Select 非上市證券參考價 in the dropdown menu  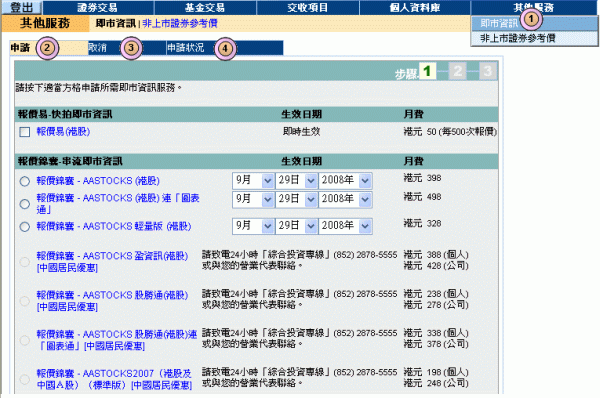tap(534, 38)
